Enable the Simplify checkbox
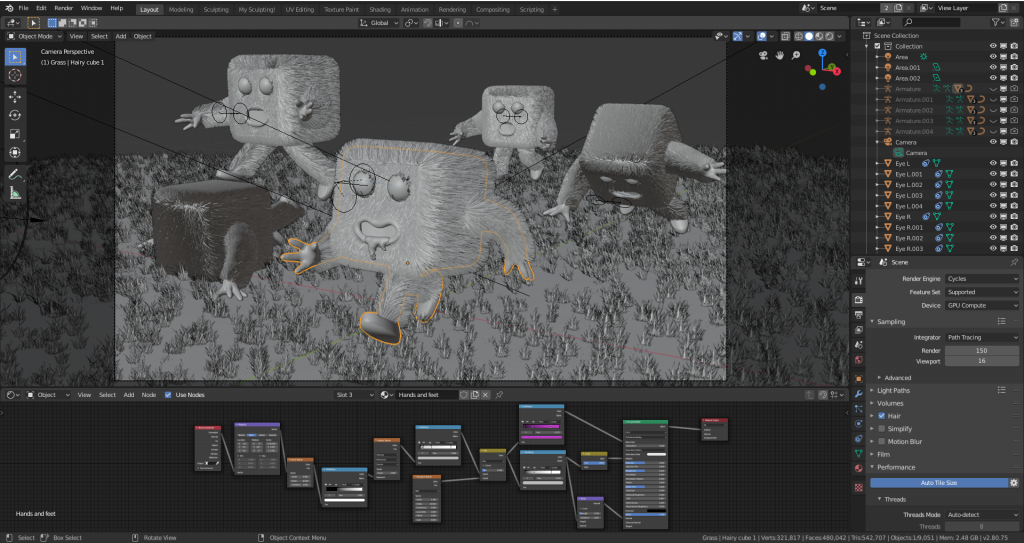 pyautogui.click(x=880, y=428)
